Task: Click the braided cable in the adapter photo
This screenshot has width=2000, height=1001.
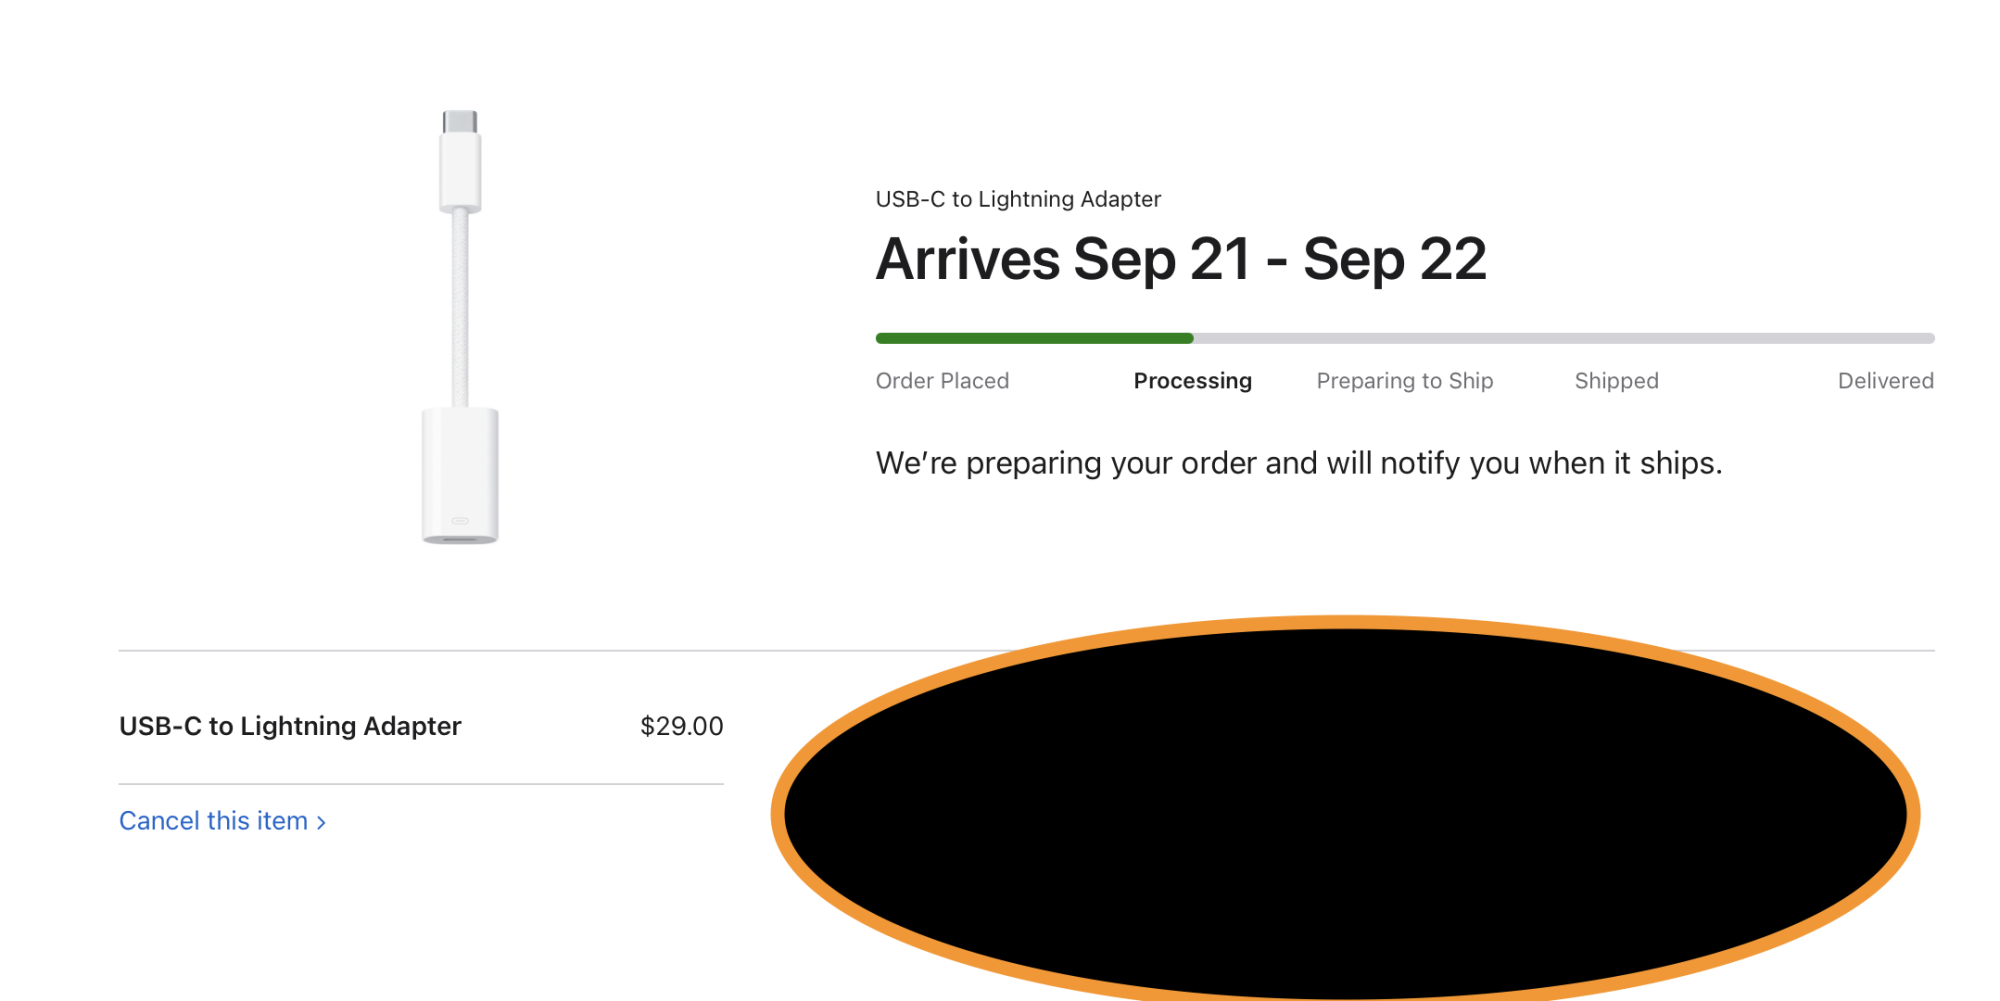Action: pyautogui.click(x=460, y=308)
